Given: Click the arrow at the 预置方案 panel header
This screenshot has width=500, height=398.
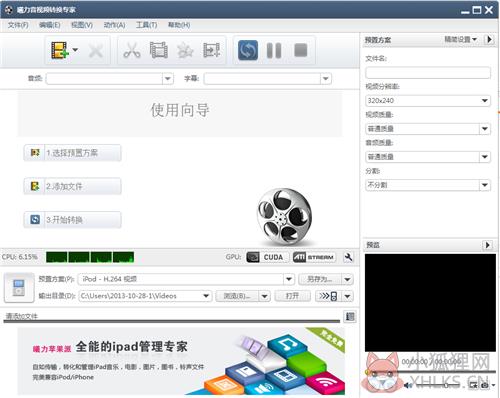Looking at the screenshot, I should (489, 39).
